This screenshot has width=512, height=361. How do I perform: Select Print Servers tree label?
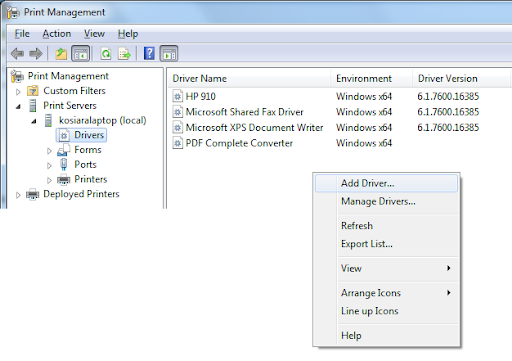point(70,105)
